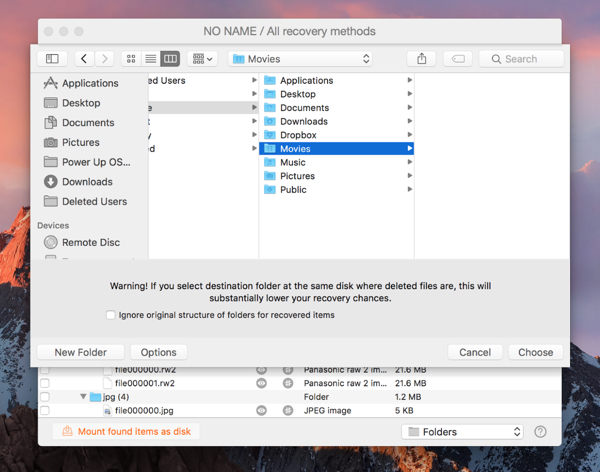Preview file000001.rw2 with eye icon
The image size is (600, 472).
(x=261, y=383)
